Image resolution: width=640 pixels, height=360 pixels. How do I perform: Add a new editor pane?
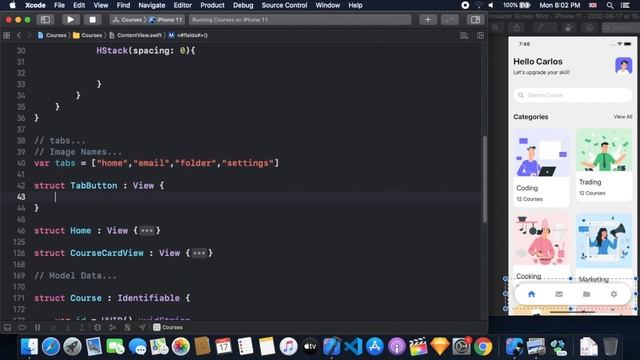pyautogui.click(x=480, y=36)
